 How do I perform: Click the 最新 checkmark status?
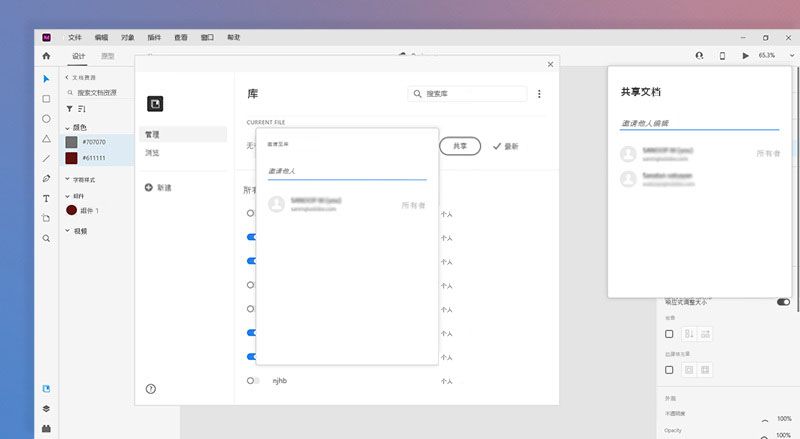click(506, 147)
